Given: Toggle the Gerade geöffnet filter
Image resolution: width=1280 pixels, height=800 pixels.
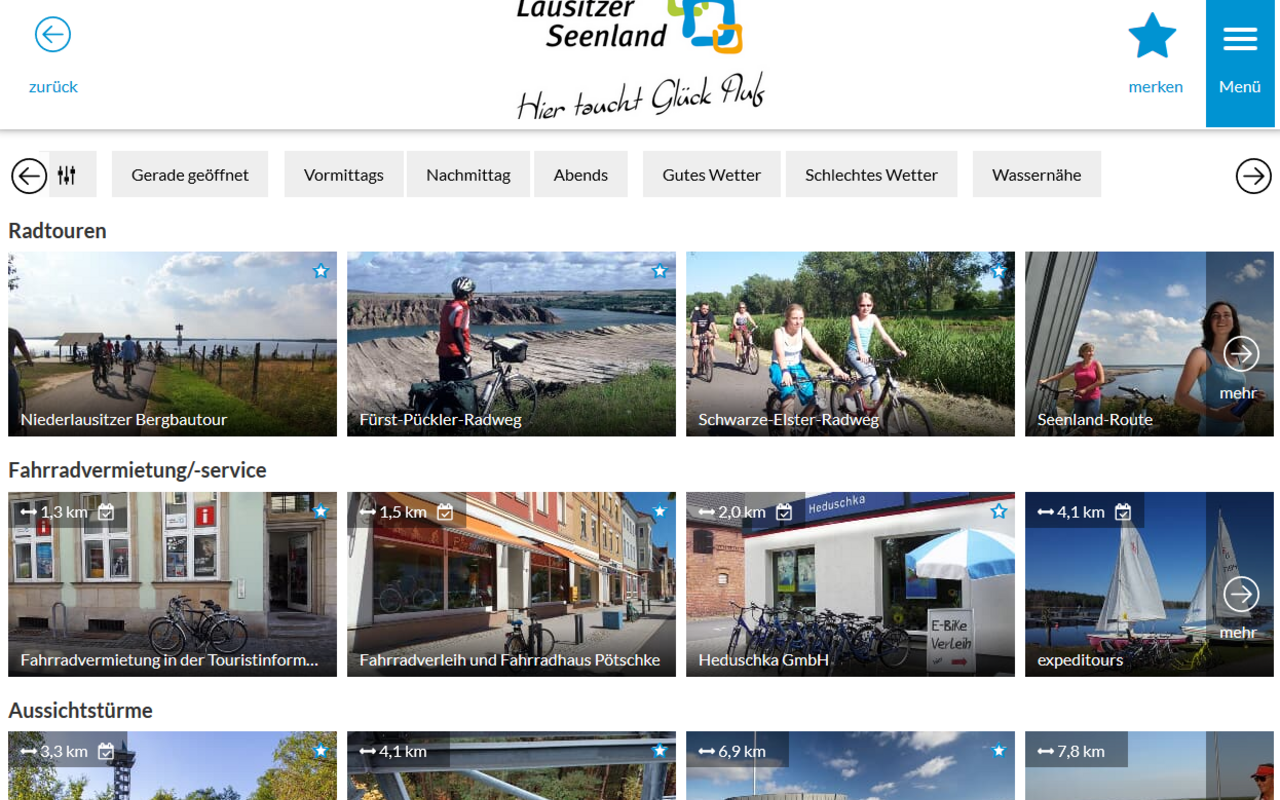Looking at the screenshot, I should tap(190, 174).
